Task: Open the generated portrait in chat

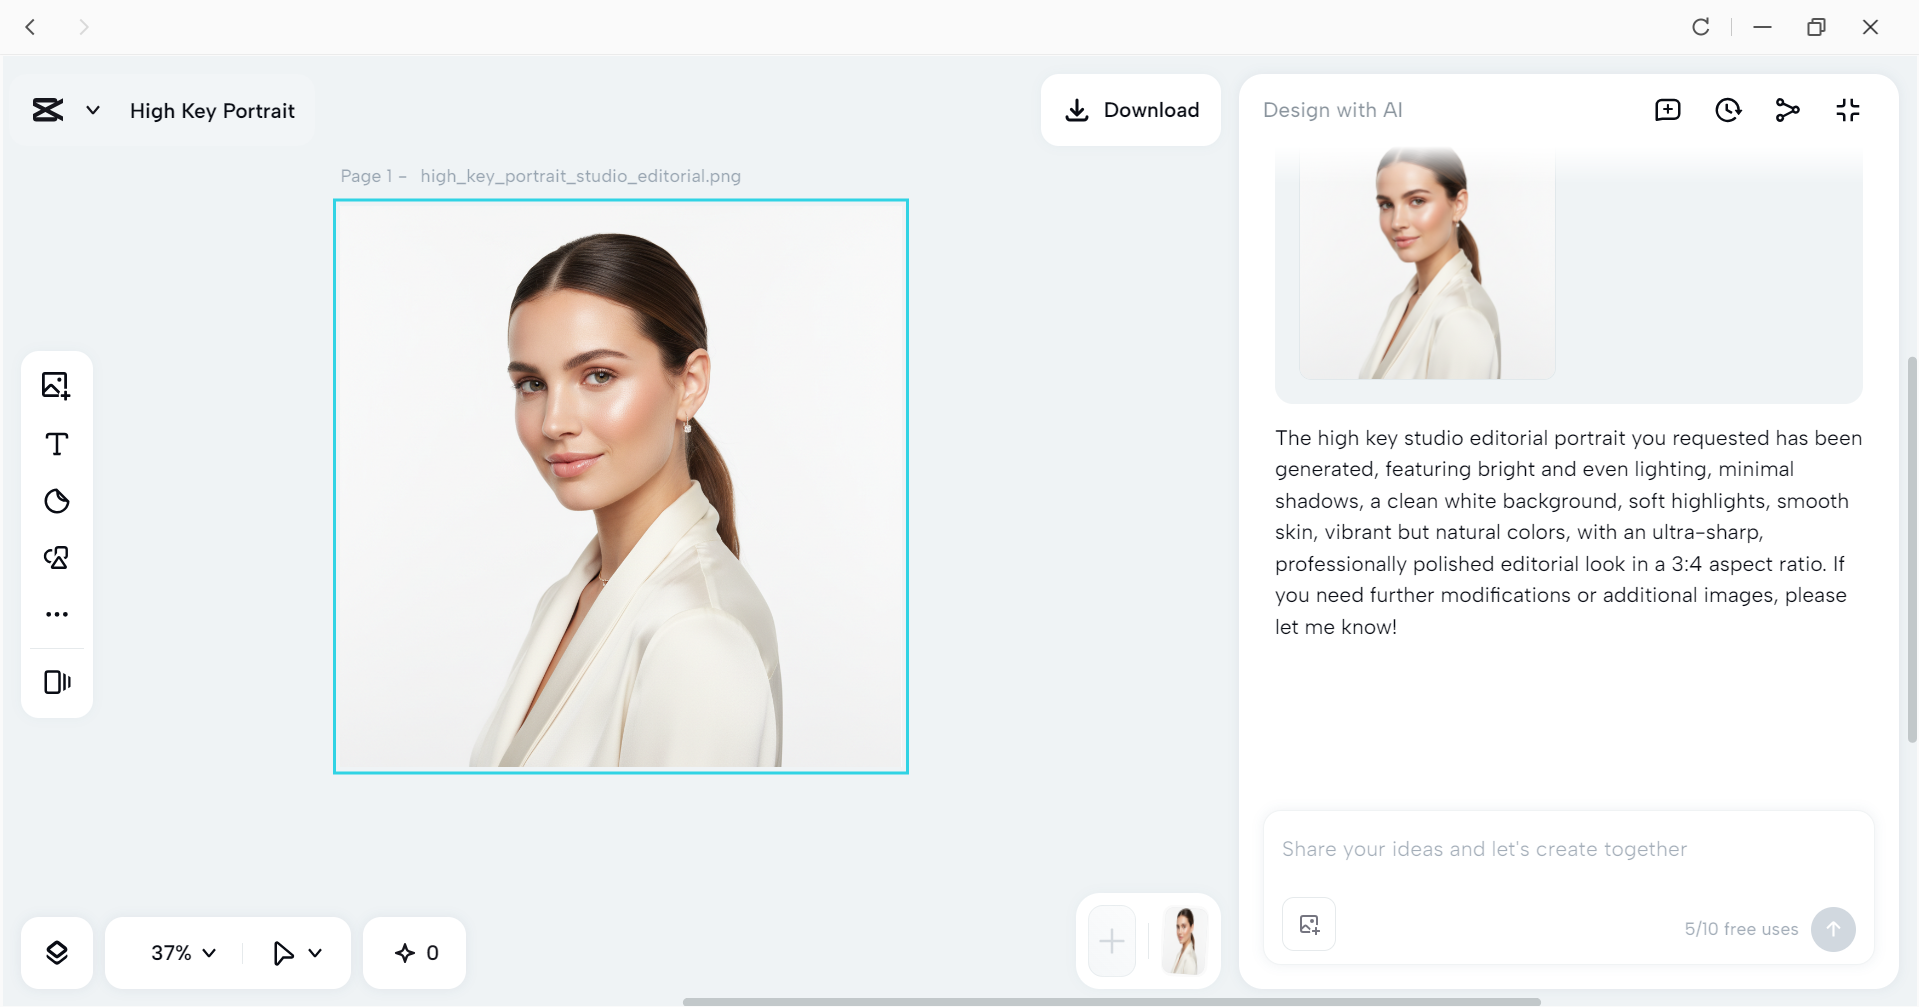Action: tap(1427, 263)
